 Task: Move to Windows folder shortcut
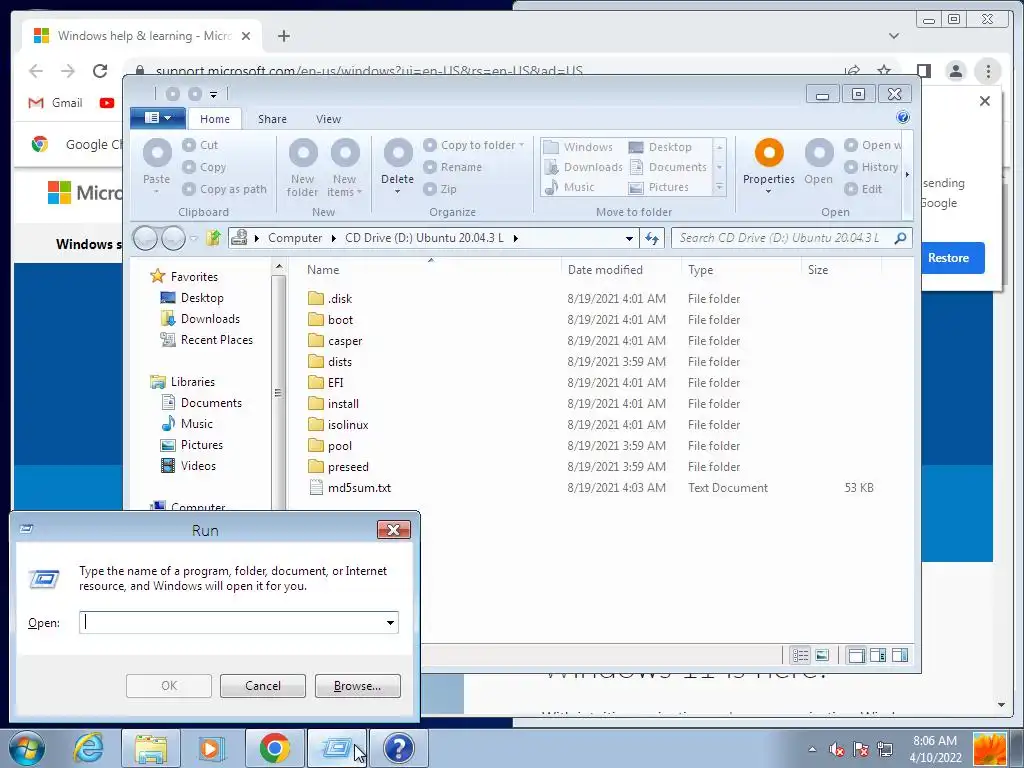[x=579, y=147]
